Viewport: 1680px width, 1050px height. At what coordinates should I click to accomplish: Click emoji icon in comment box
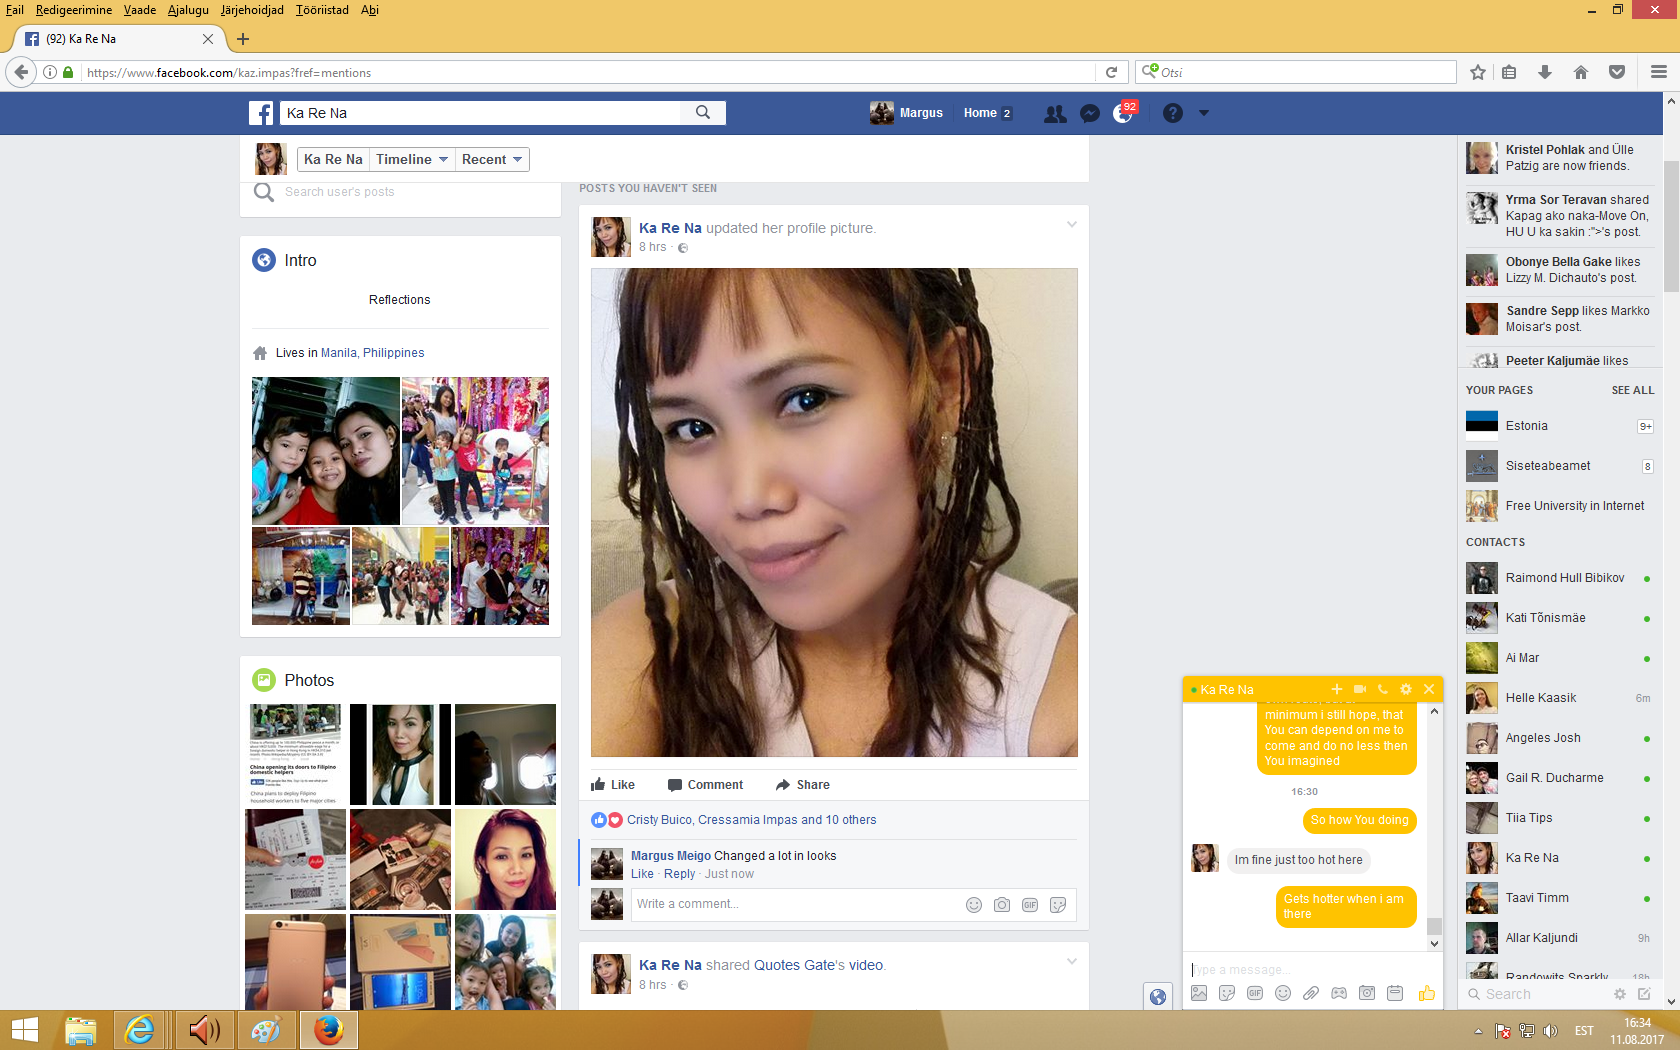point(973,905)
